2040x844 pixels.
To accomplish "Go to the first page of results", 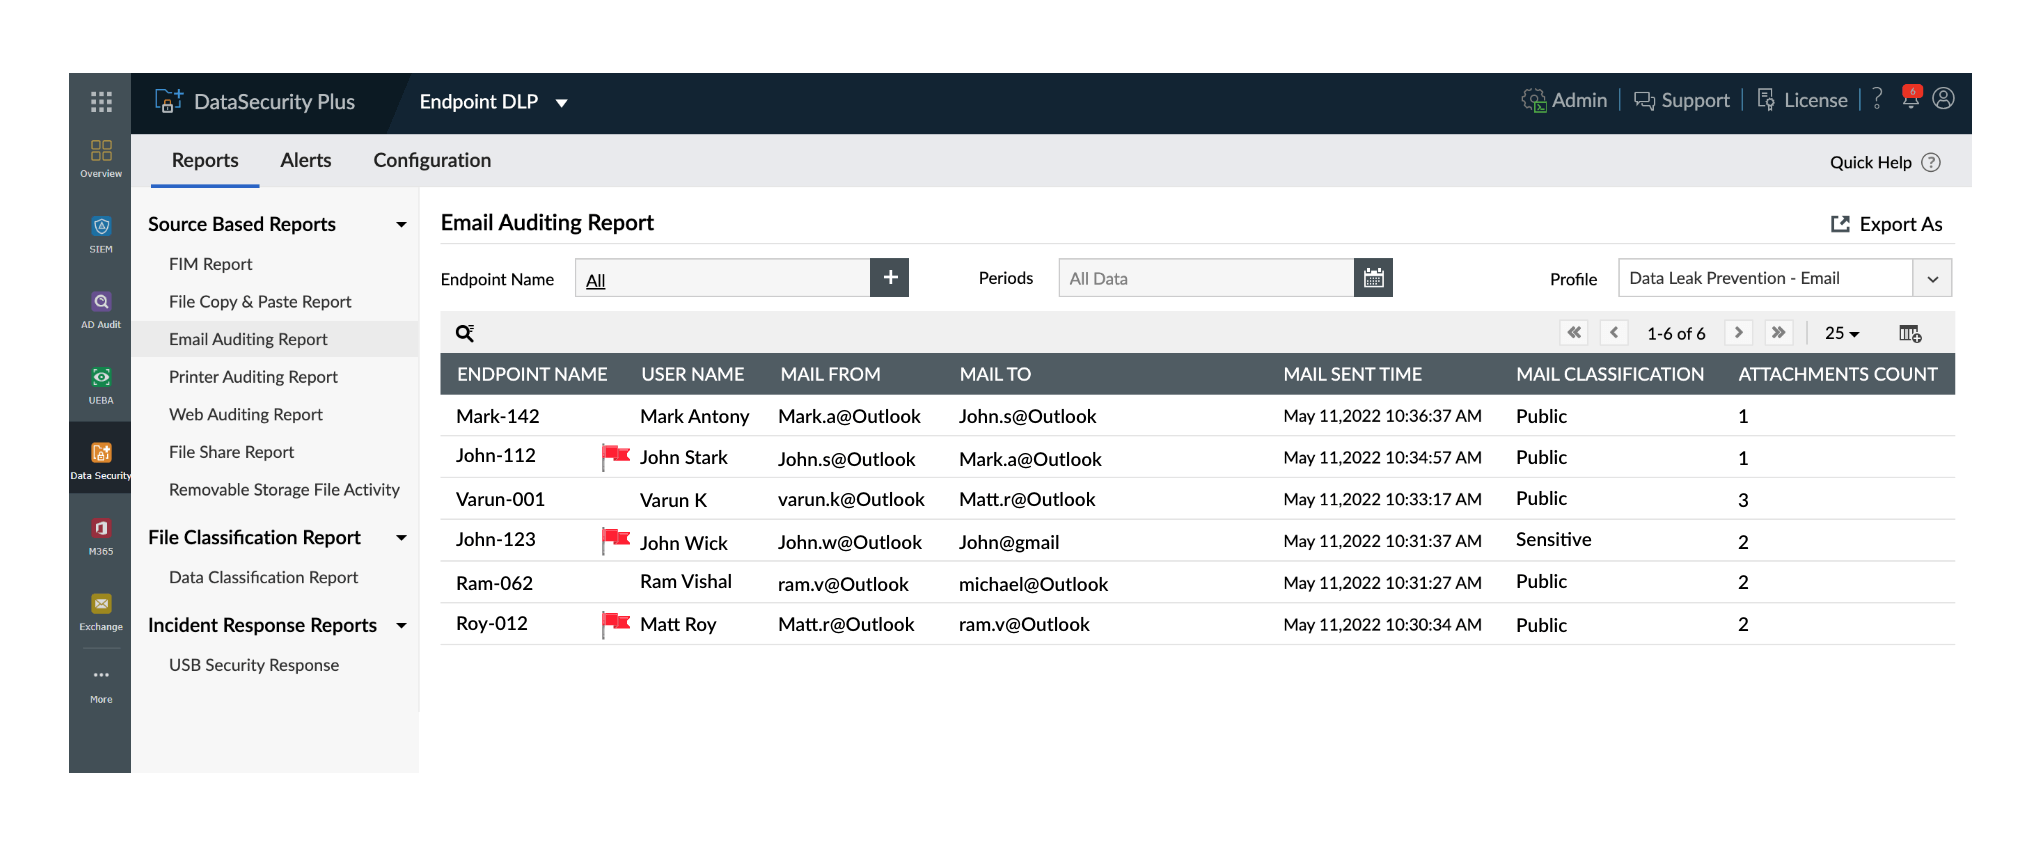I will pos(1574,332).
